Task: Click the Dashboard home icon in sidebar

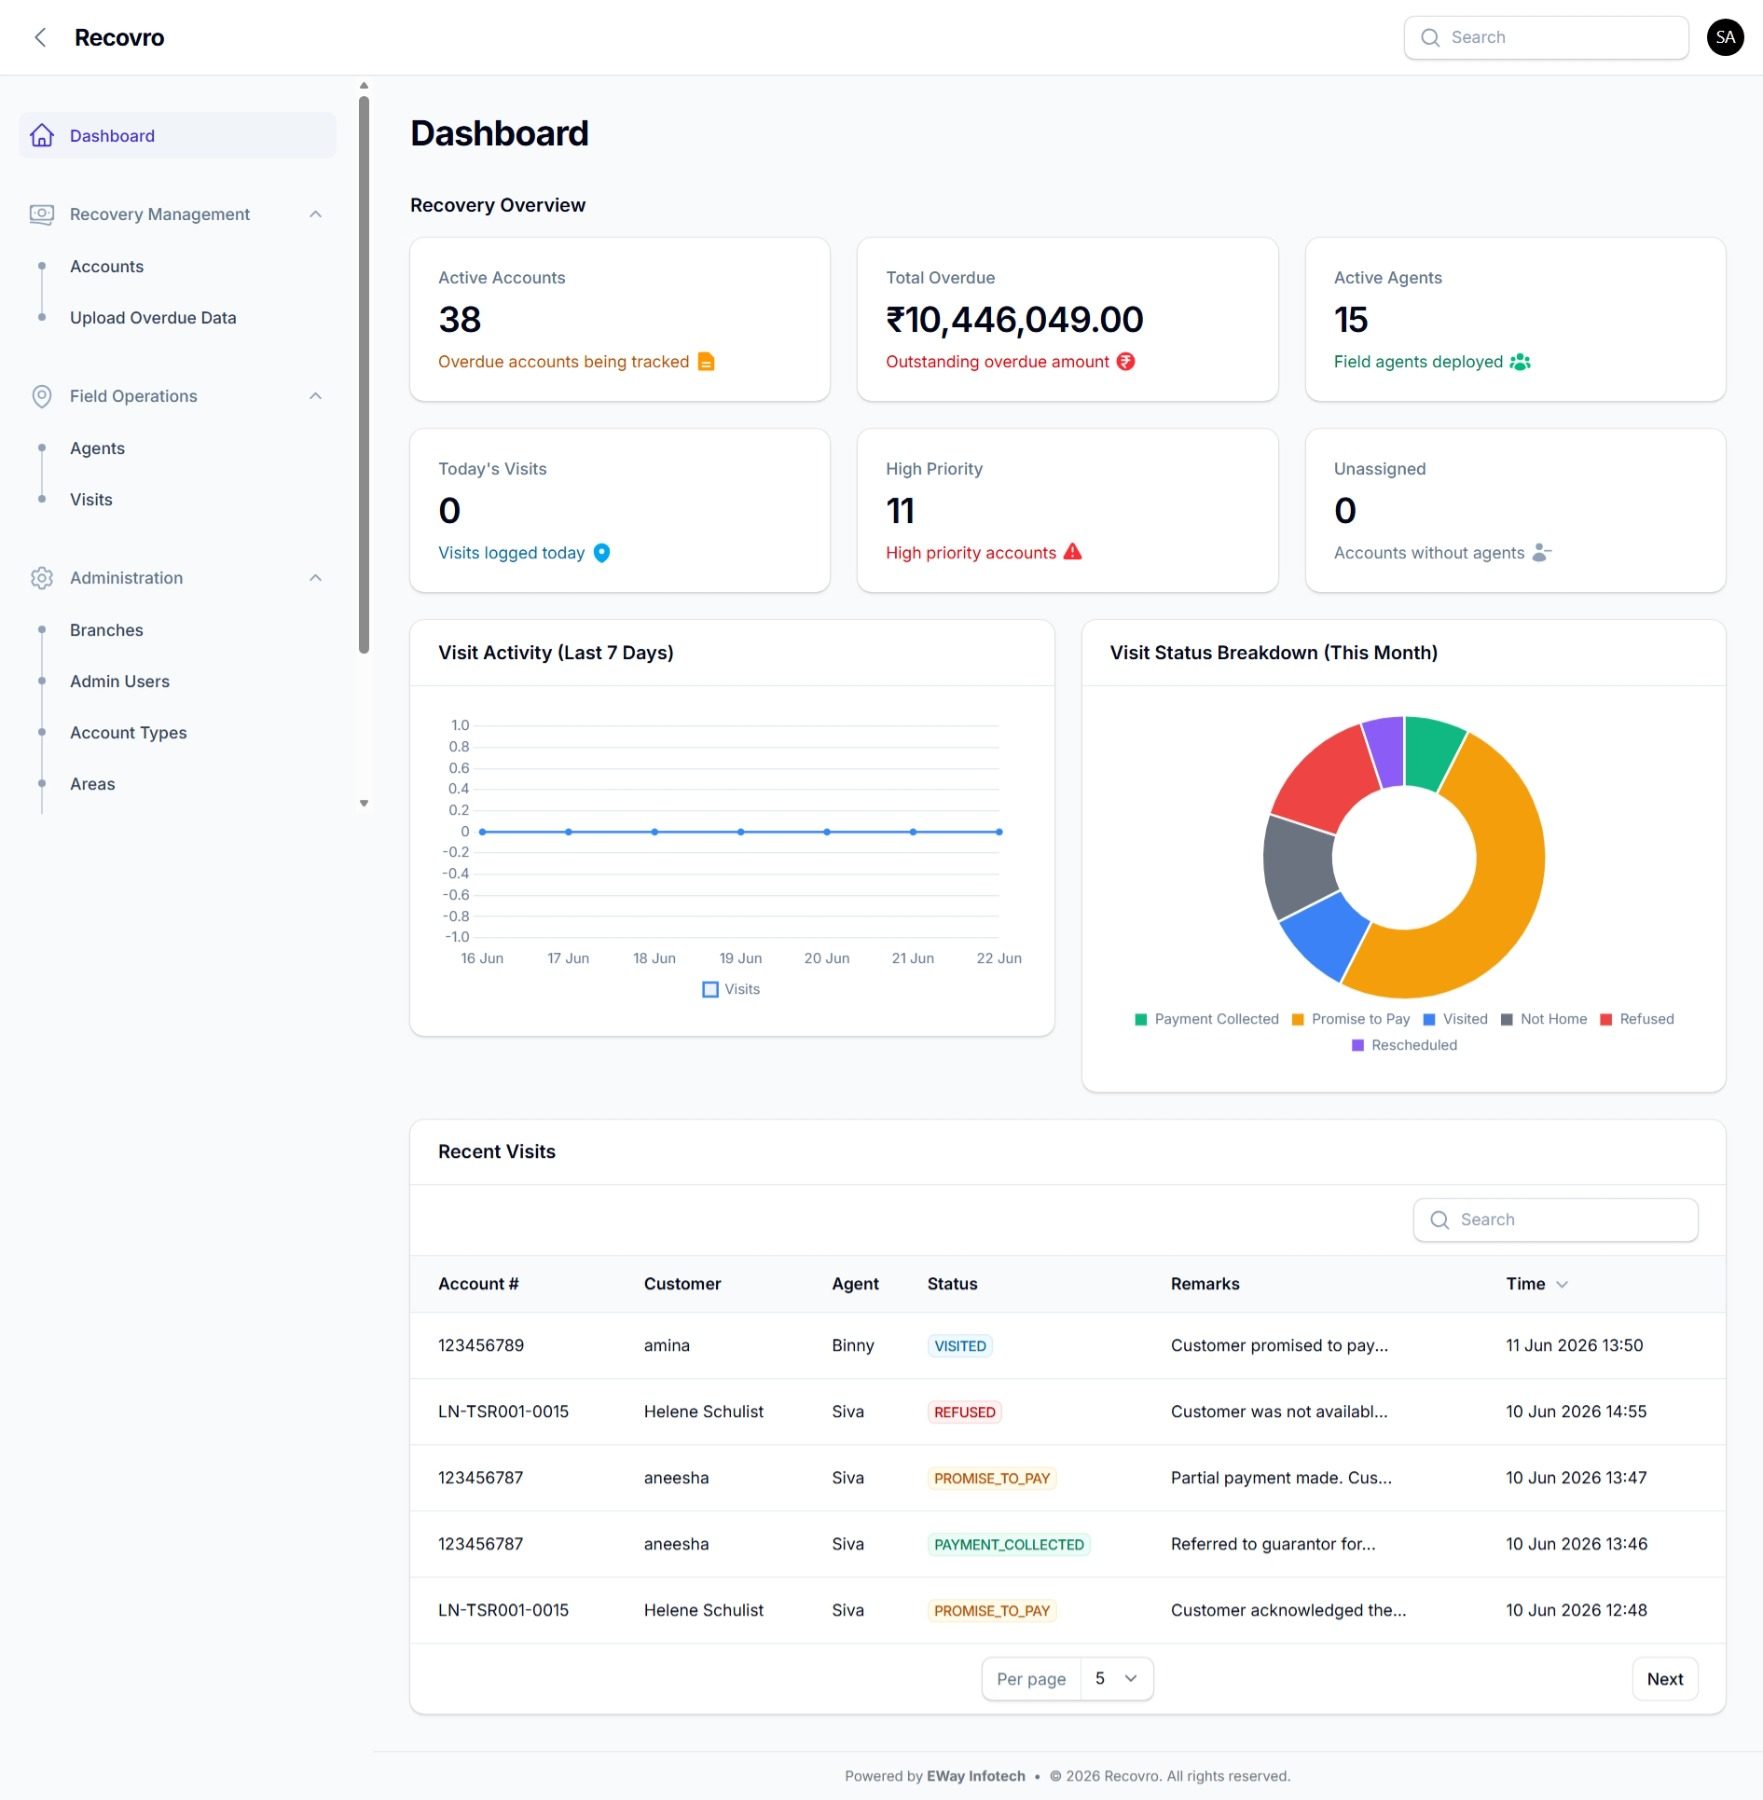Action: 42,135
